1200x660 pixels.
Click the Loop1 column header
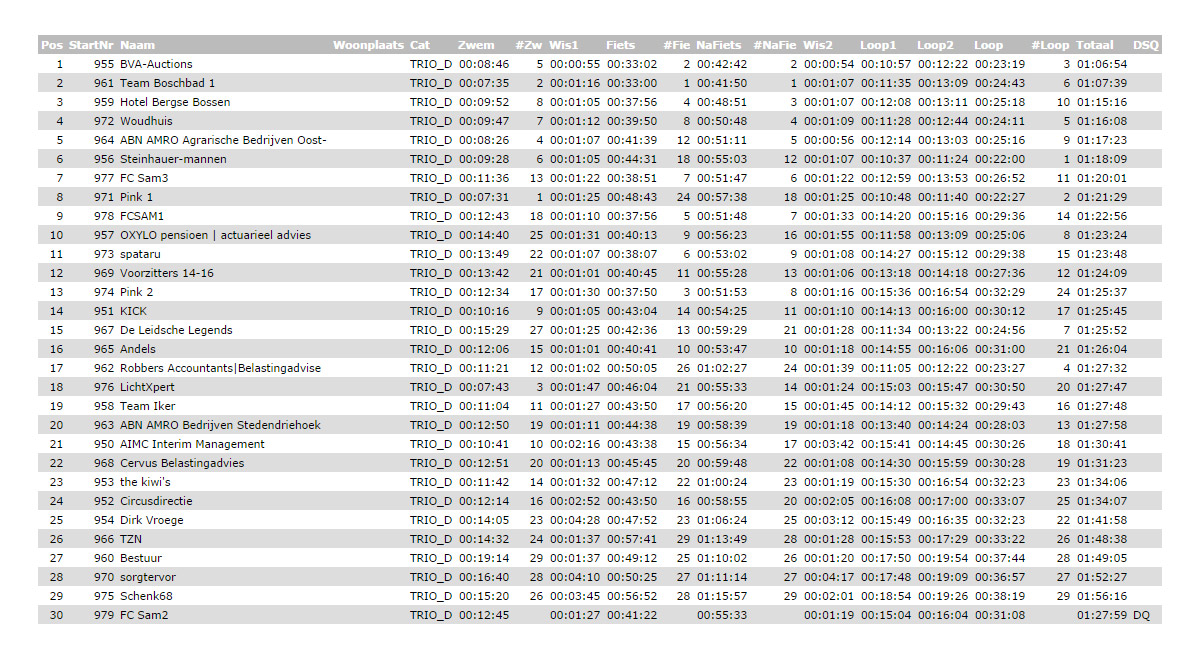(879, 45)
